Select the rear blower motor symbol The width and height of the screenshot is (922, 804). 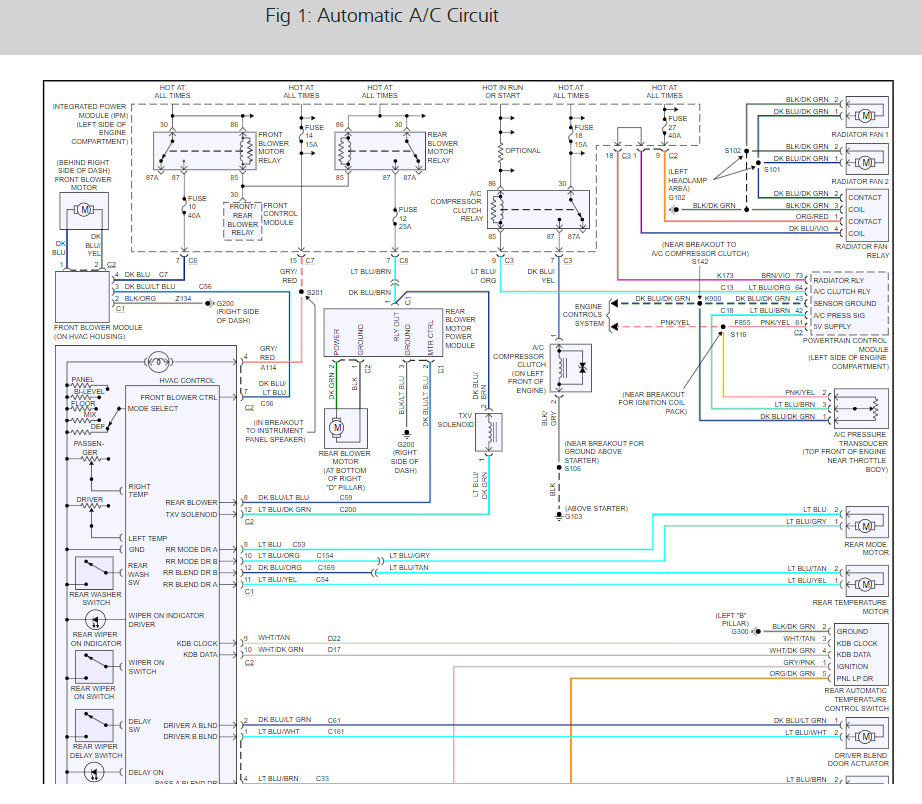tap(337, 428)
